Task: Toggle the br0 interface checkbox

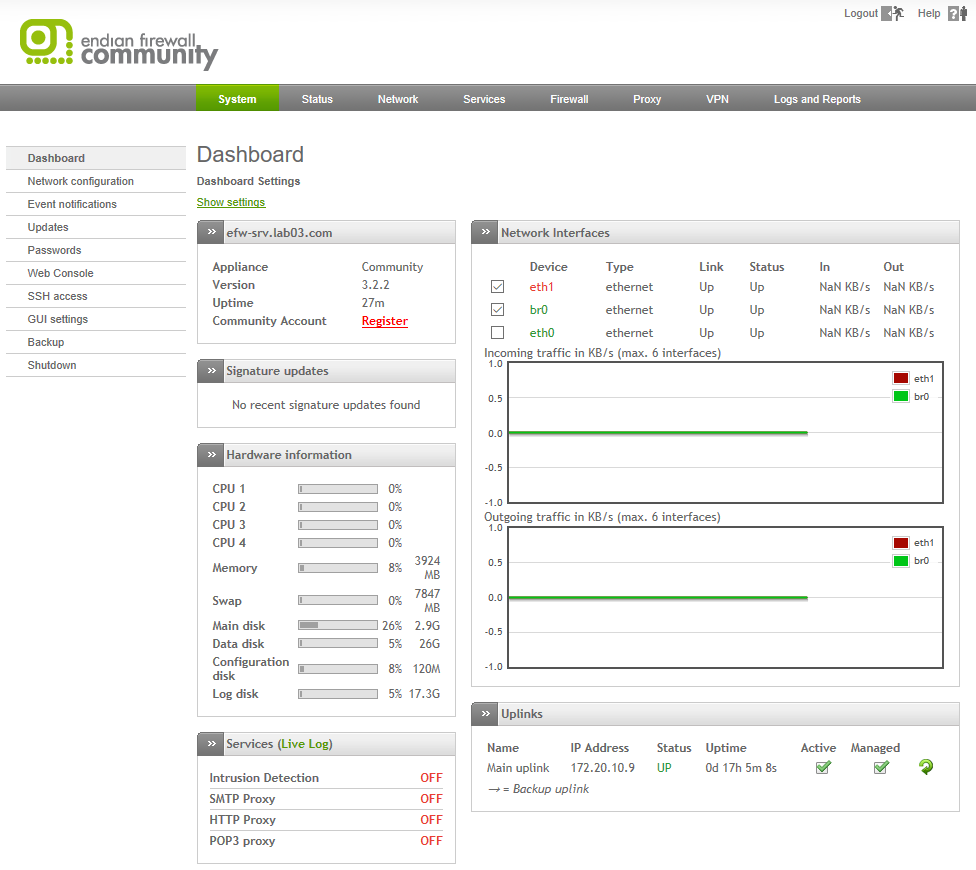Action: pos(497,310)
